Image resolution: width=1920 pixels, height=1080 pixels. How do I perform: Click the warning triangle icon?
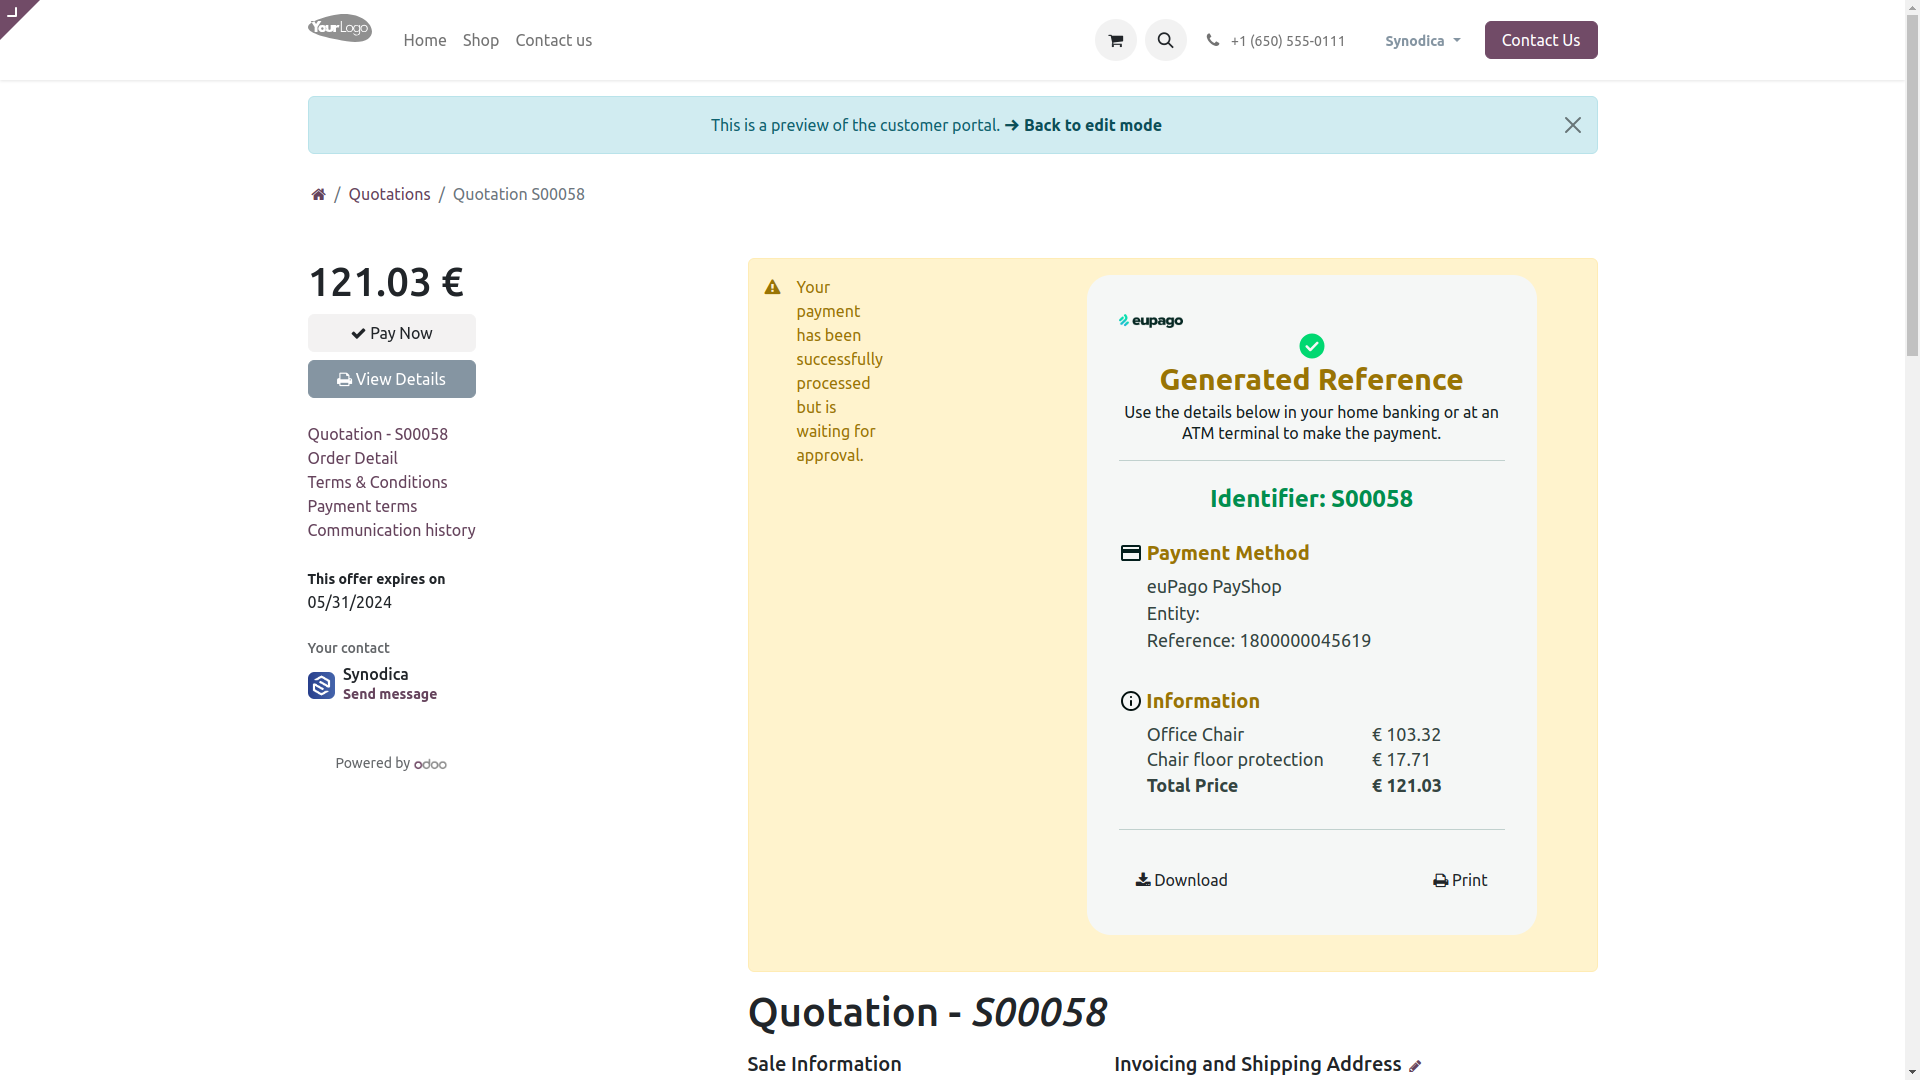pos(772,287)
